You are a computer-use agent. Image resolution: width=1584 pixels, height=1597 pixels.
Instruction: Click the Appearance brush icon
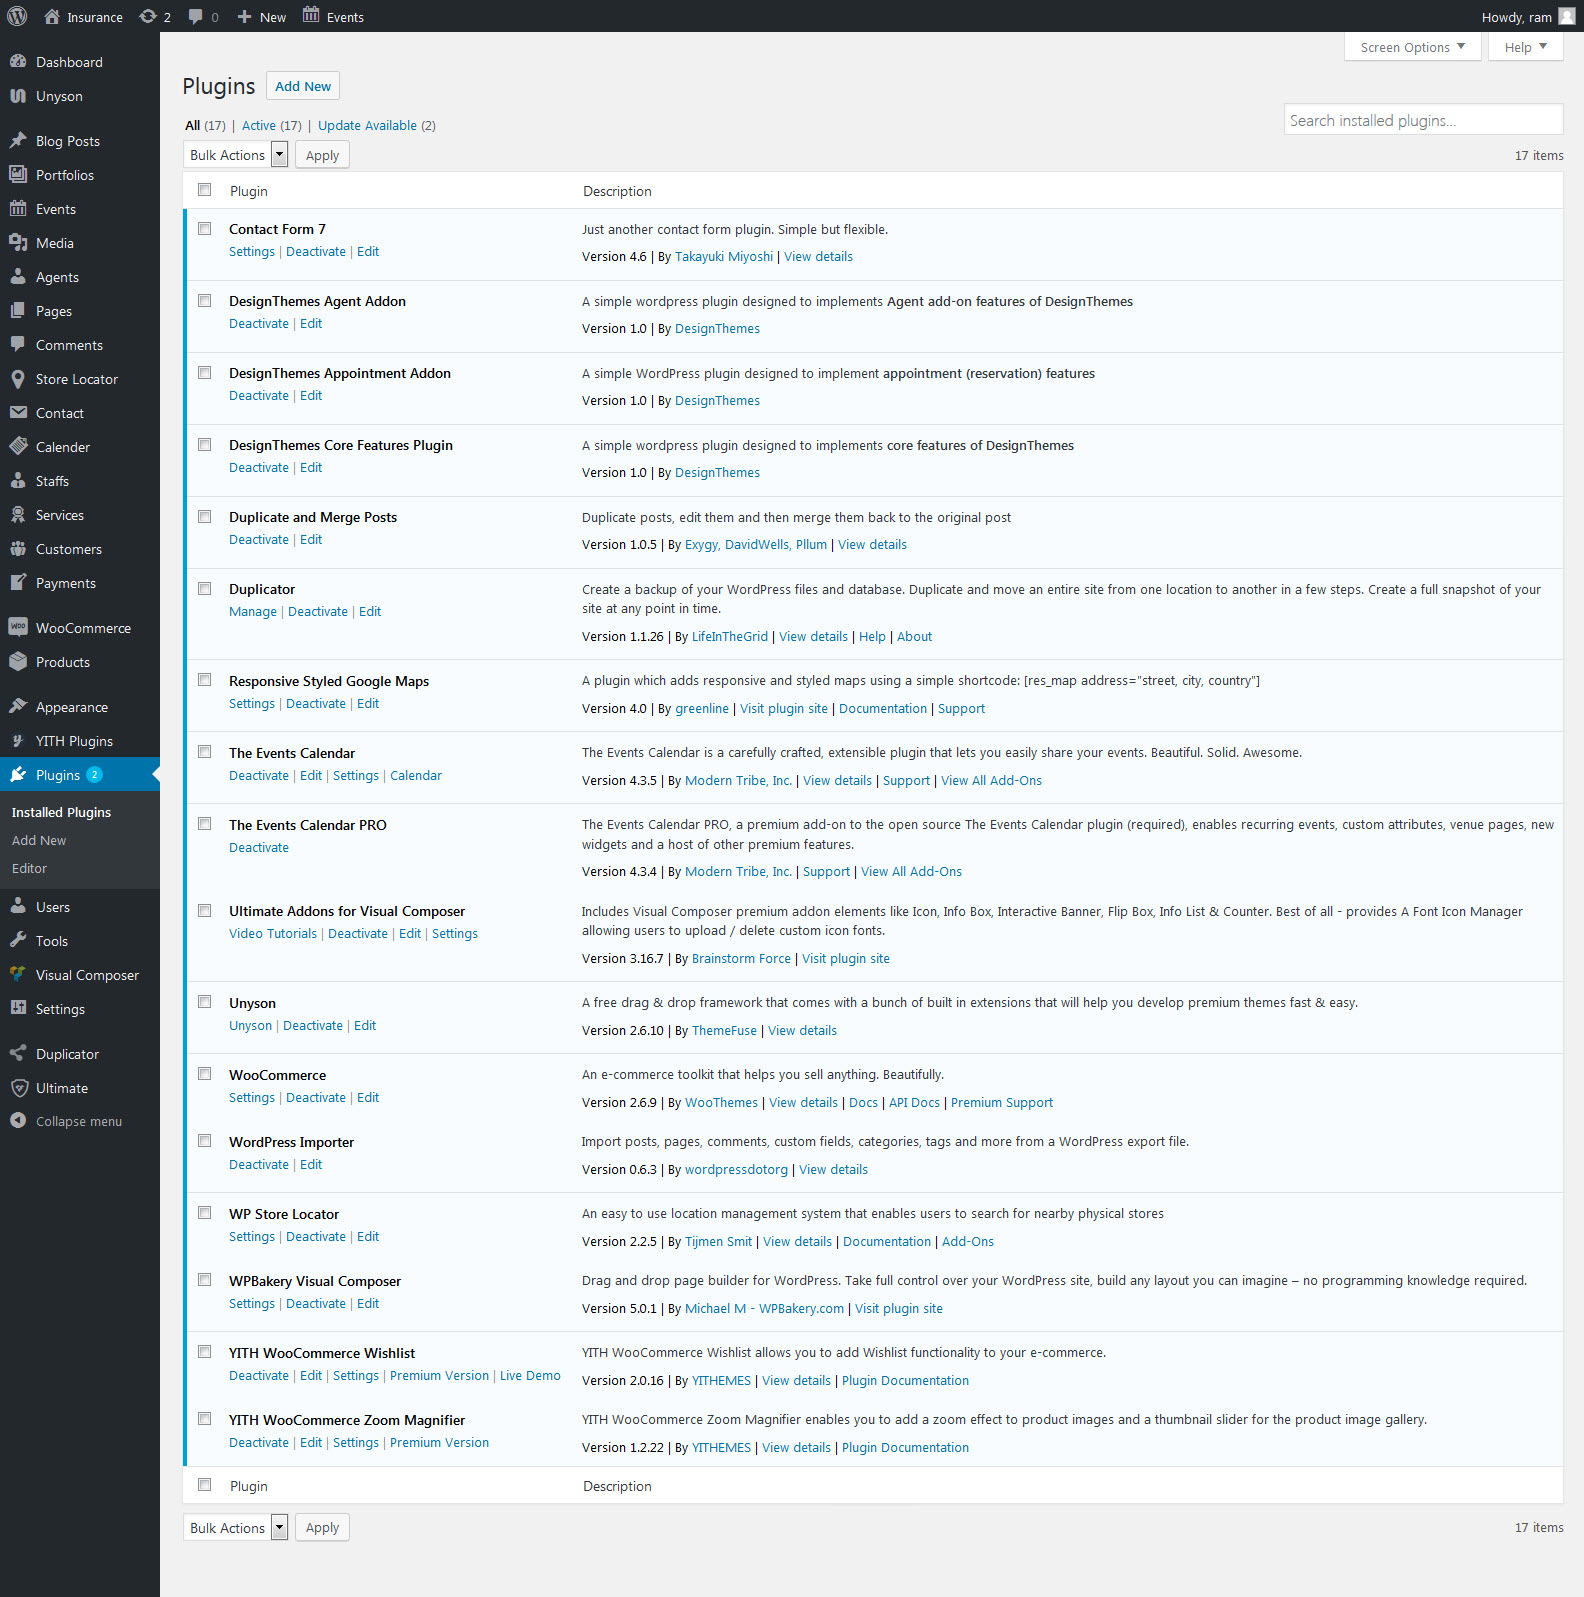[x=18, y=706]
